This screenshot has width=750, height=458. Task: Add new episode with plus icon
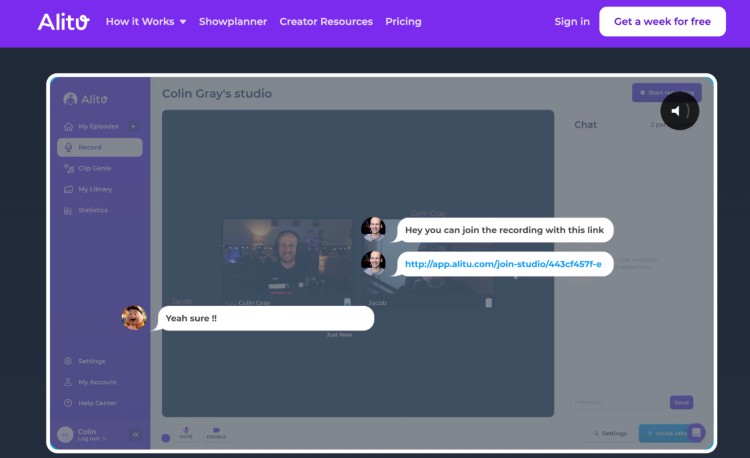click(x=133, y=126)
